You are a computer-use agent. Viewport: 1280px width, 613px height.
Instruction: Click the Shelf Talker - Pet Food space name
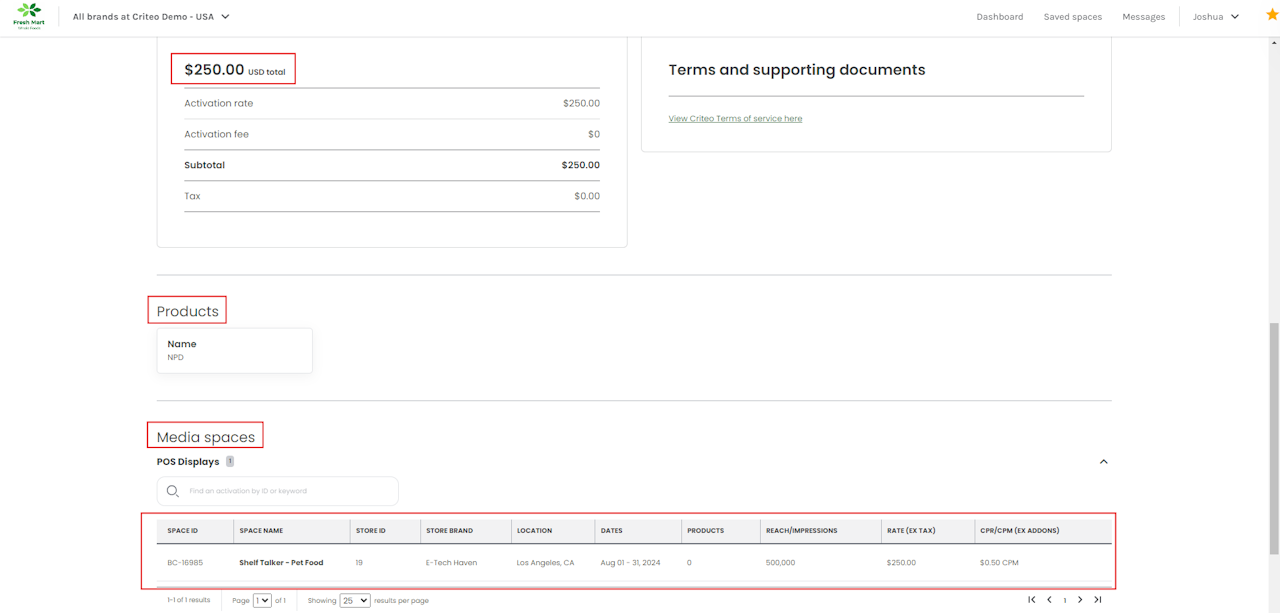coord(281,563)
